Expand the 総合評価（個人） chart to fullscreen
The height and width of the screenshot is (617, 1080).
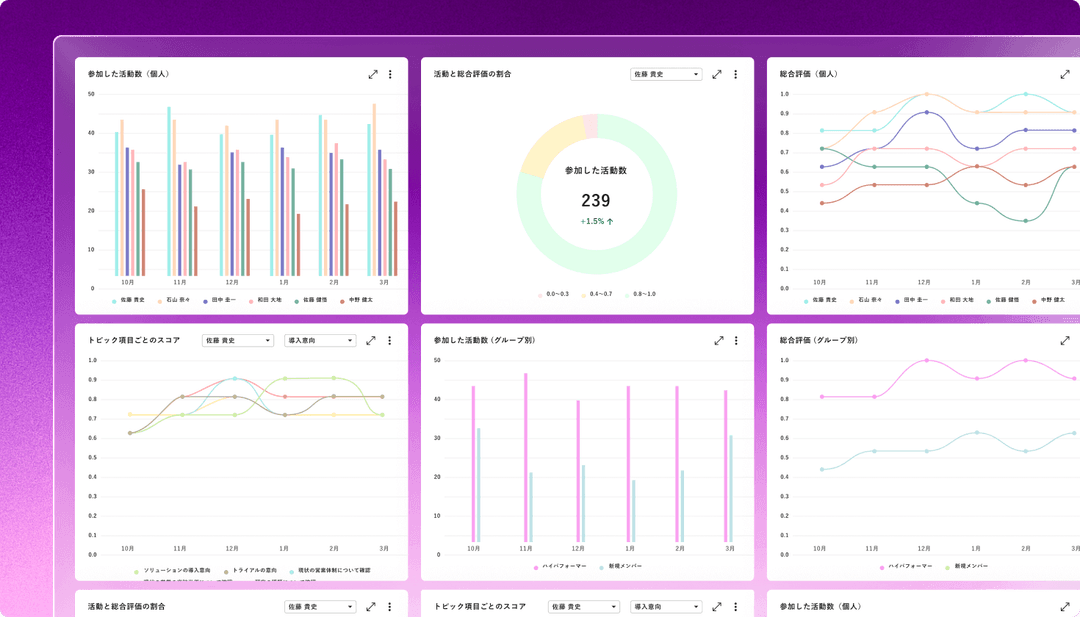pyautogui.click(x=1065, y=74)
